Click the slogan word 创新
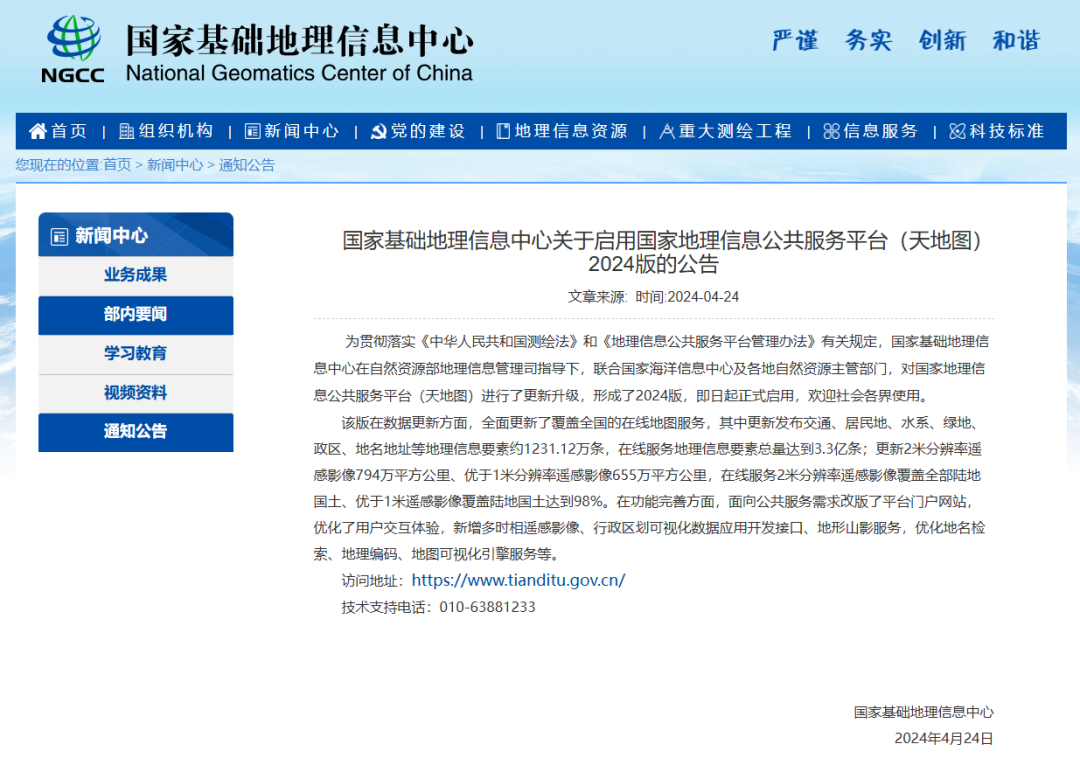1080x758 pixels. [942, 41]
